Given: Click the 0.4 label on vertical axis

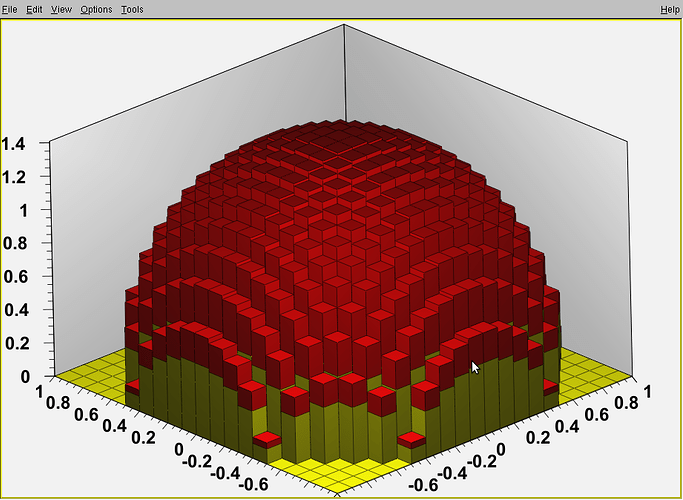Looking at the screenshot, I should pos(17,311).
